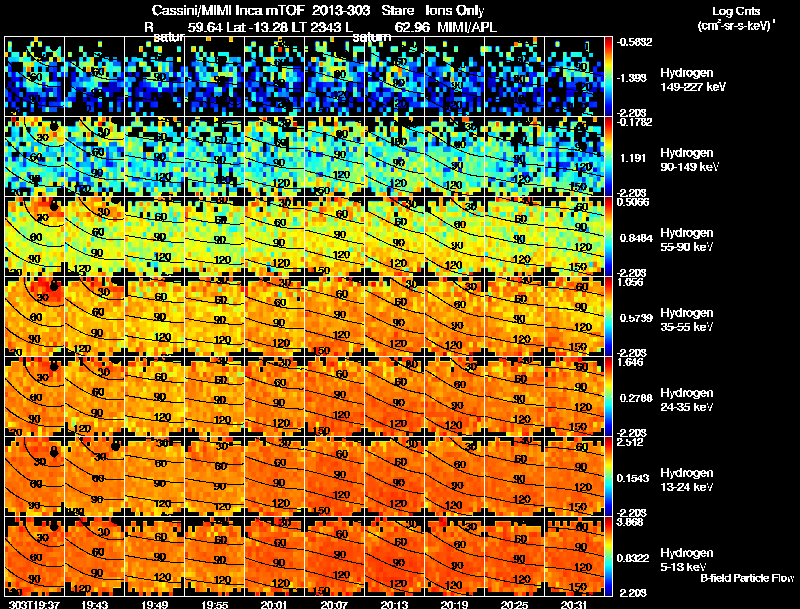Select the 20:13 panel in the 90-149 keV row
The width and height of the screenshot is (800, 609).
pyautogui.click(x=394, y=156)
